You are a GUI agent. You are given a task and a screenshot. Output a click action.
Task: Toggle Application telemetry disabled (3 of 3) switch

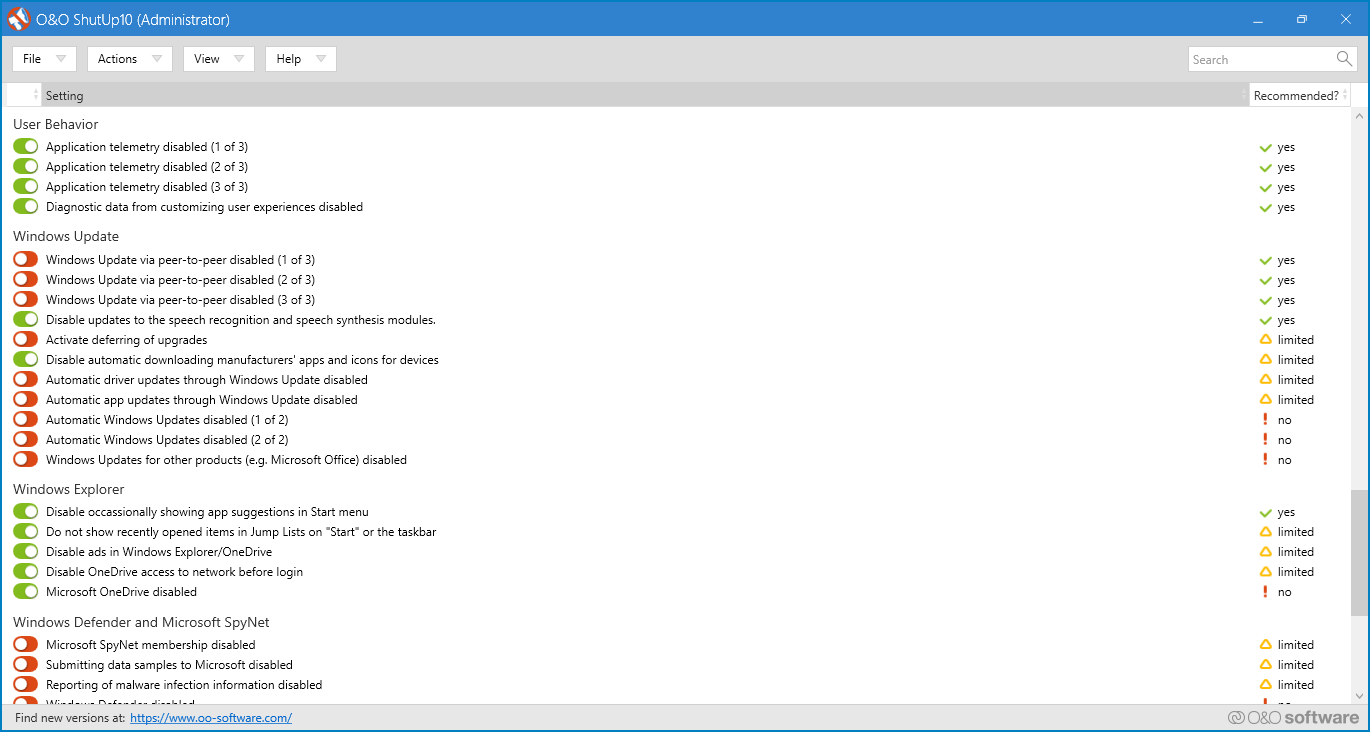click(26, 187)
